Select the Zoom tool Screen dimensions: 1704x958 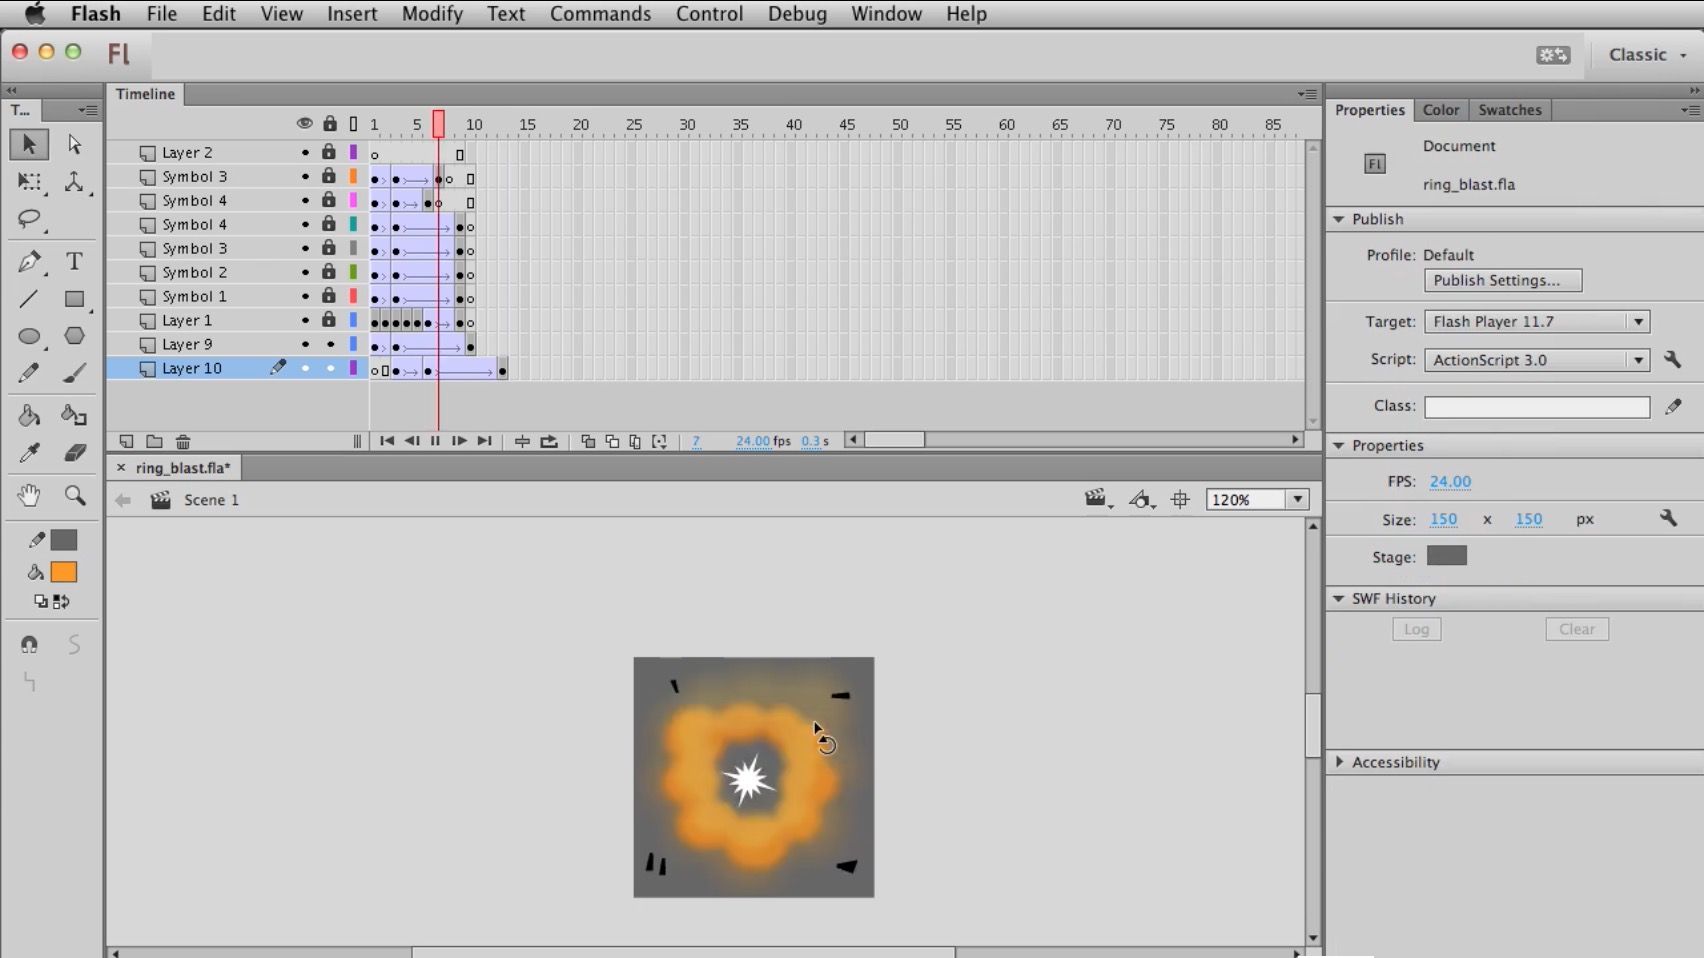point(74,495)
